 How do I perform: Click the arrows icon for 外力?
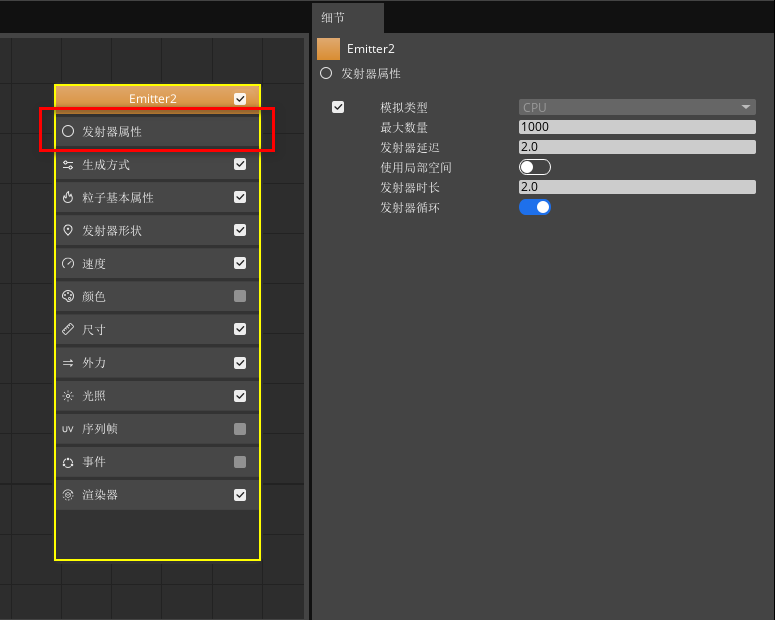[x=68, y=363]
